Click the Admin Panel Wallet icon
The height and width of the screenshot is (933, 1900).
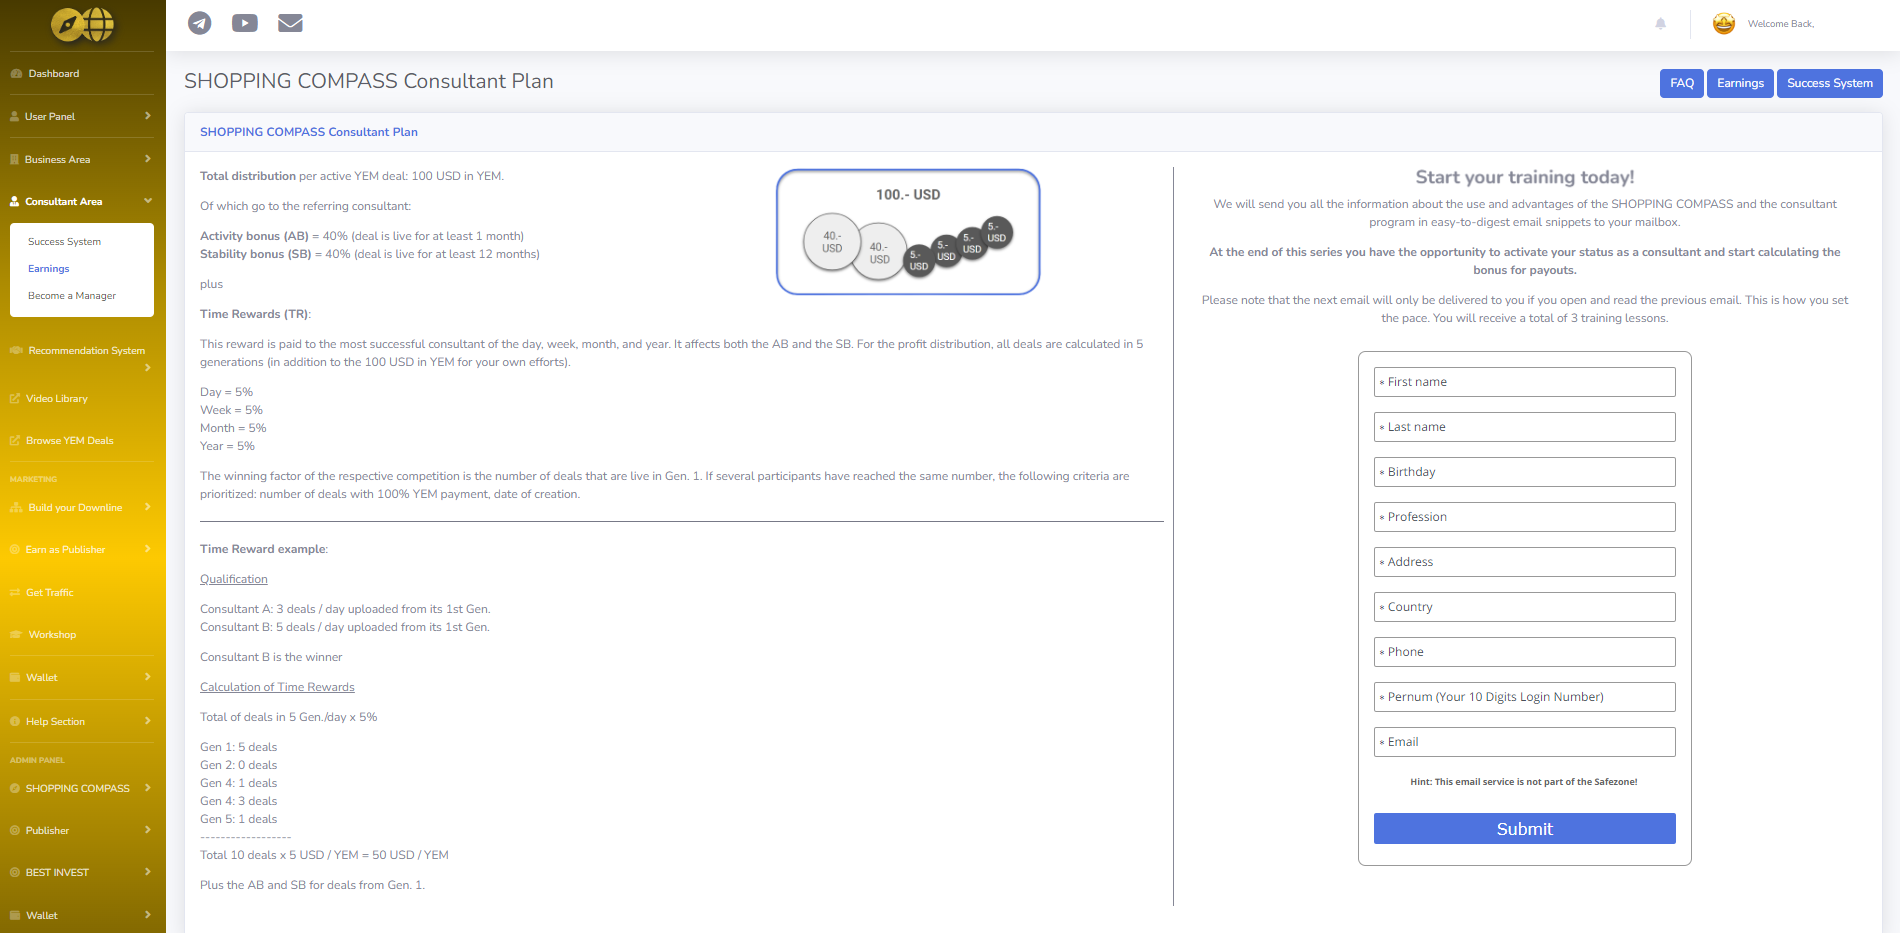tap(15, 915)
